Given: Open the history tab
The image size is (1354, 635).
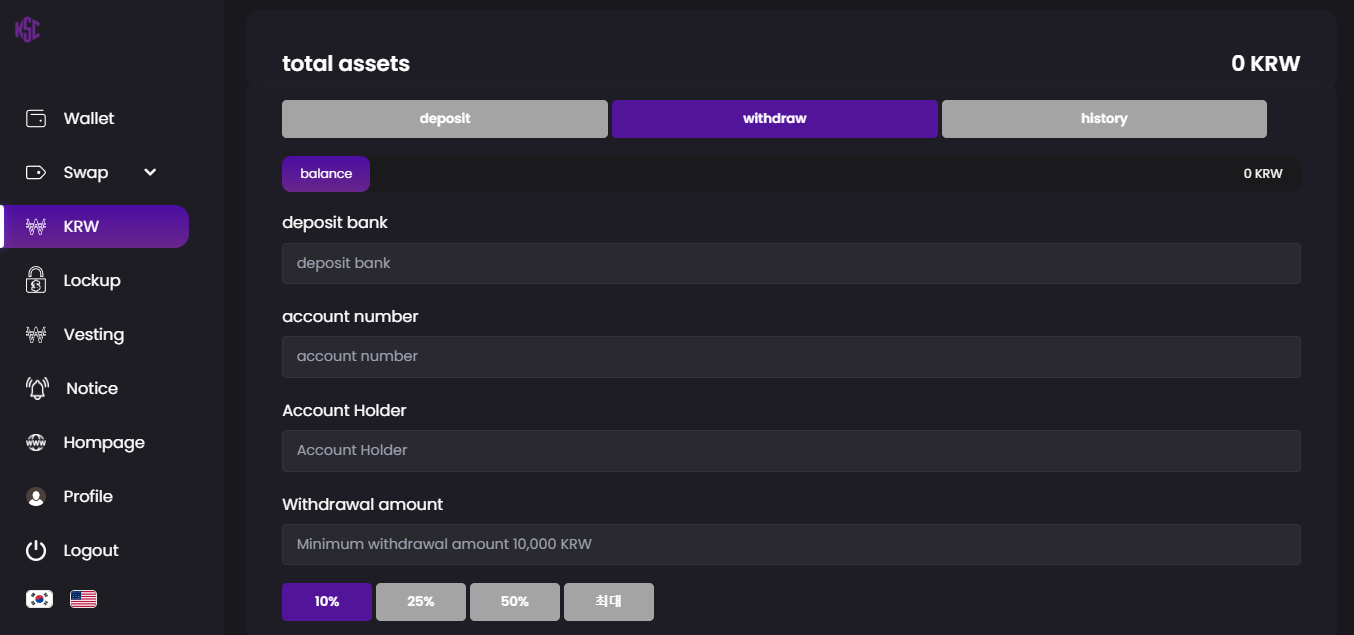Looking at the screenshot, I should [1104, 119].
